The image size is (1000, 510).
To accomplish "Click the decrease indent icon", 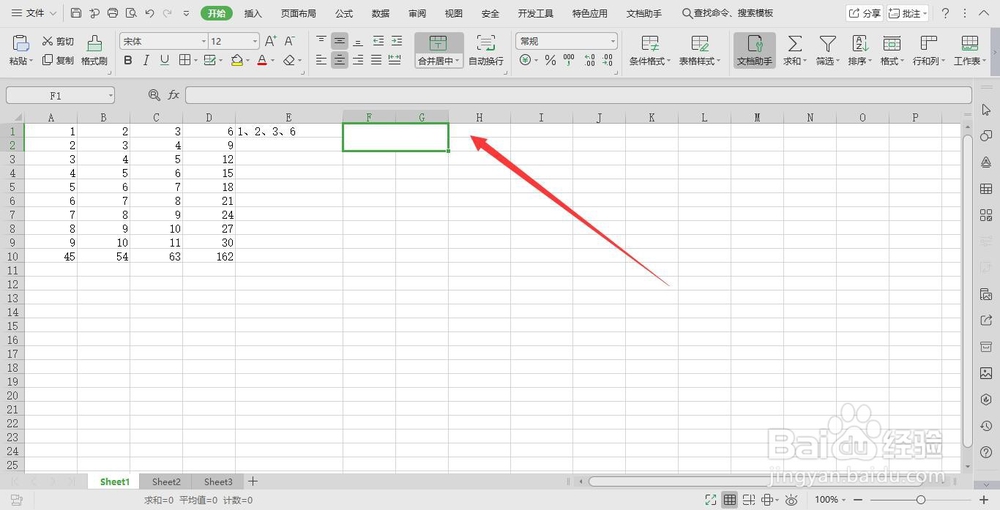I will point(378,41).
